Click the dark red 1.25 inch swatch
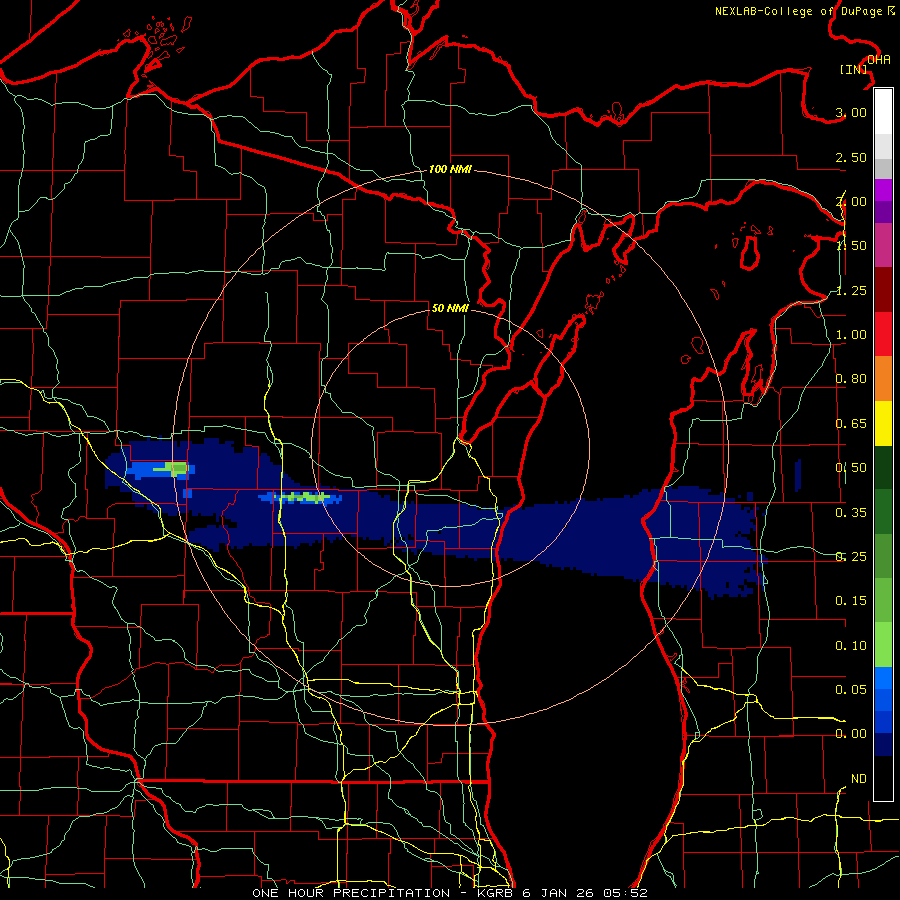Image resolution: width=900 pixels, height=900 pixels. pyautogui.click(x=883, y=290)
